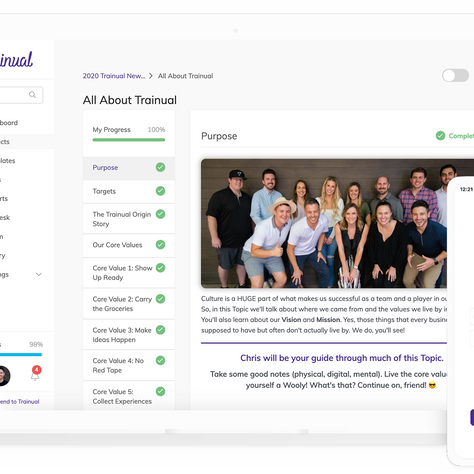This screenshot has width=474, height=474.
Task: Select Our Core Values step
Action: pyautogui.click(x=129, y=245)
